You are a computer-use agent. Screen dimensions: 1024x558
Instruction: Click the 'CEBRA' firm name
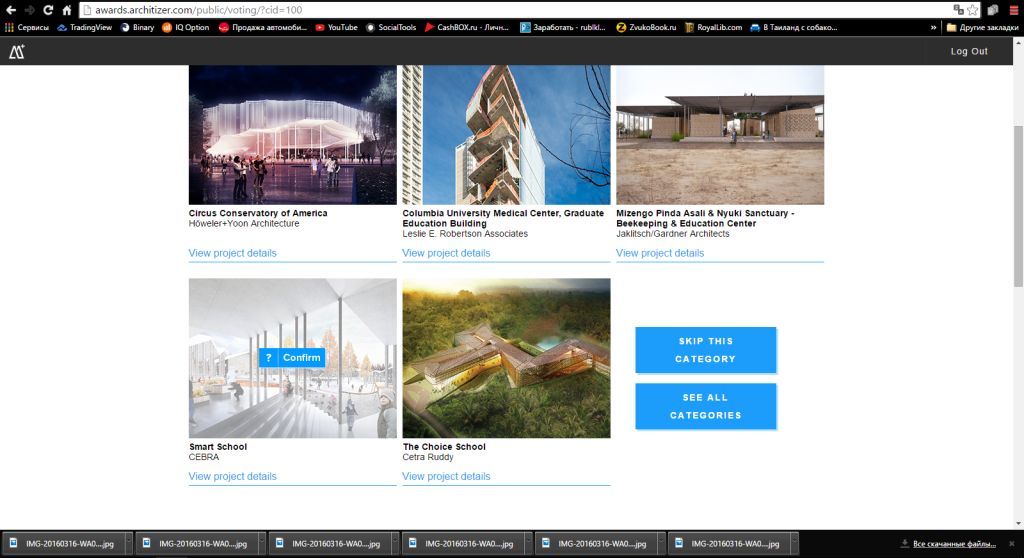204,457
